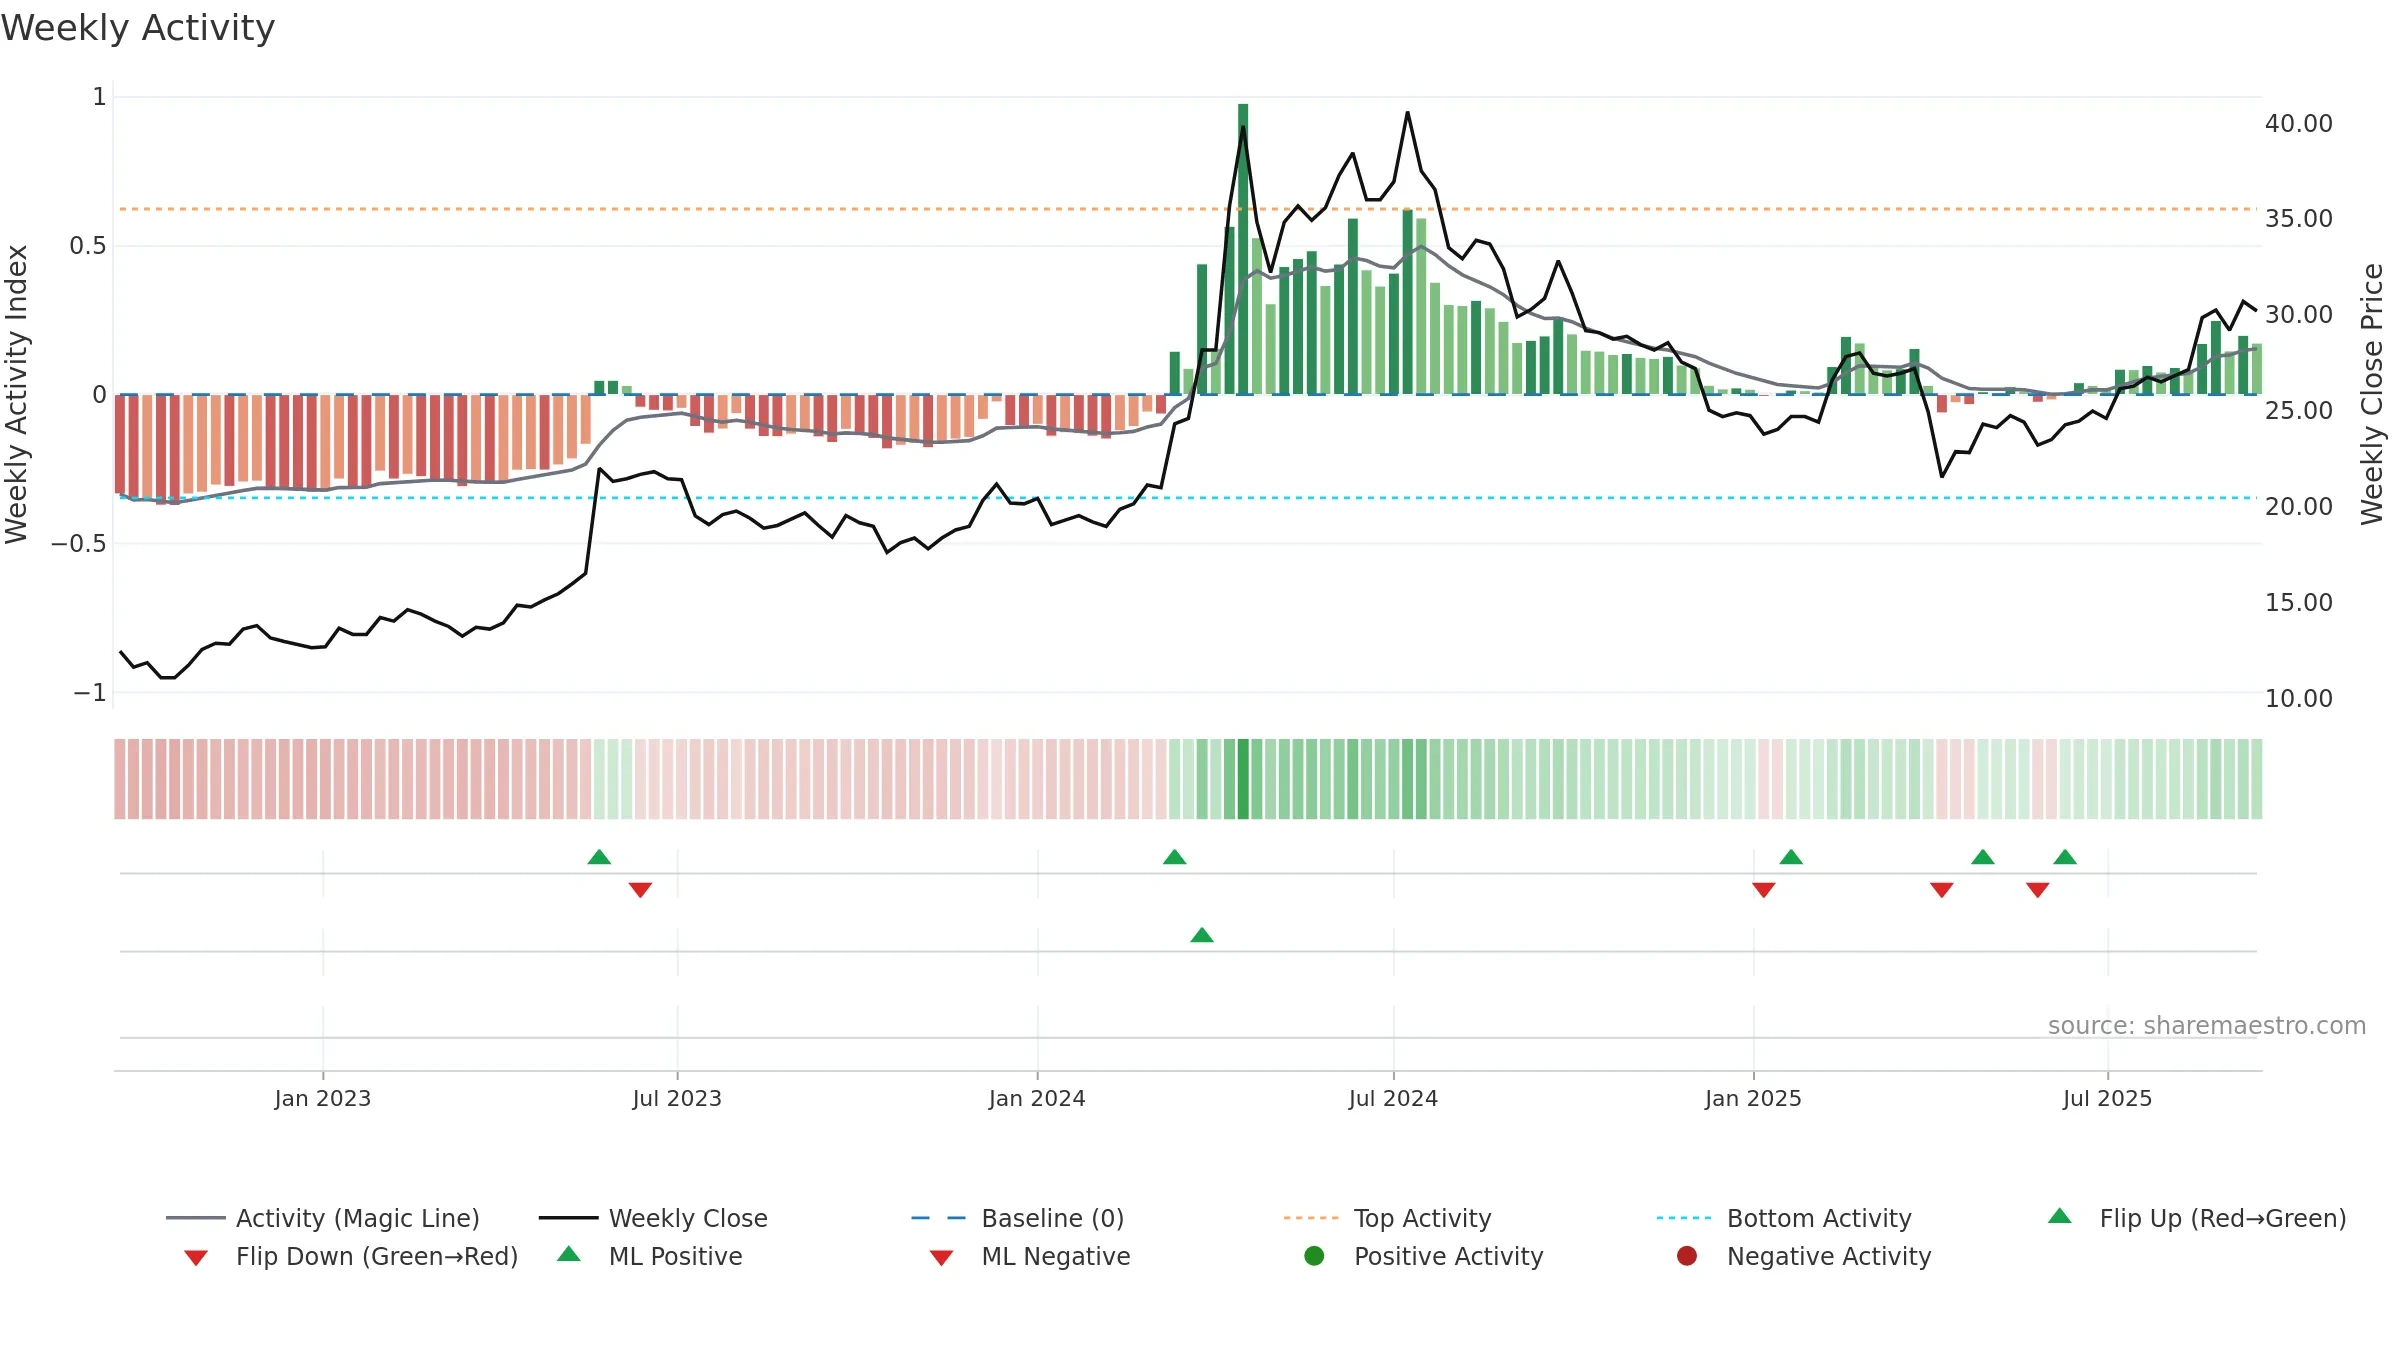Click the Negative Activity red circle legend icon
This screenshot has height=1350, width=2400.
pos(1687,1256)
